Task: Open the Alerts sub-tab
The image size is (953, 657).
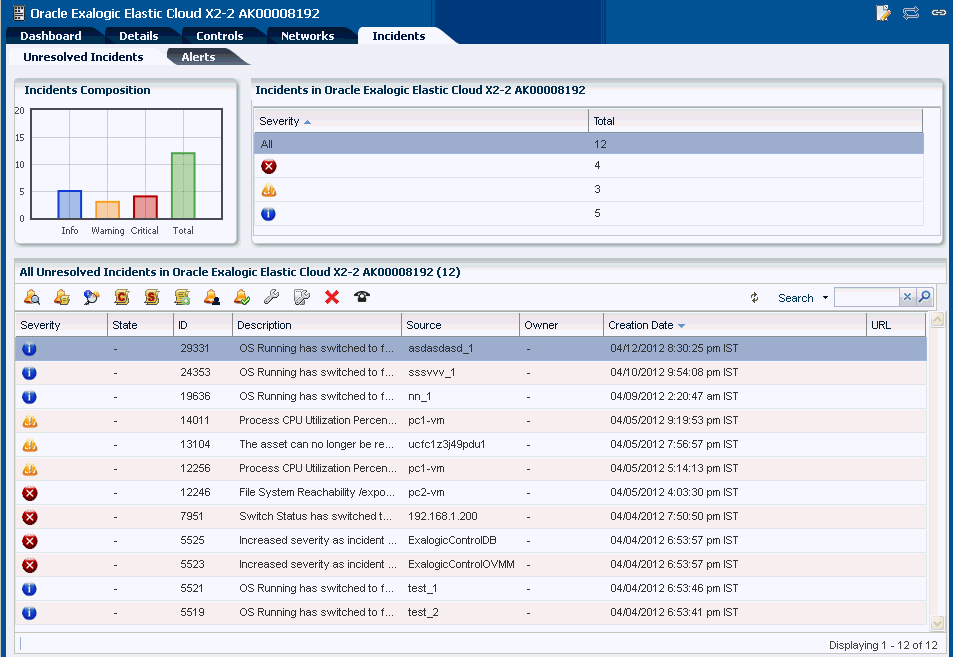Action: coord(198,57)
